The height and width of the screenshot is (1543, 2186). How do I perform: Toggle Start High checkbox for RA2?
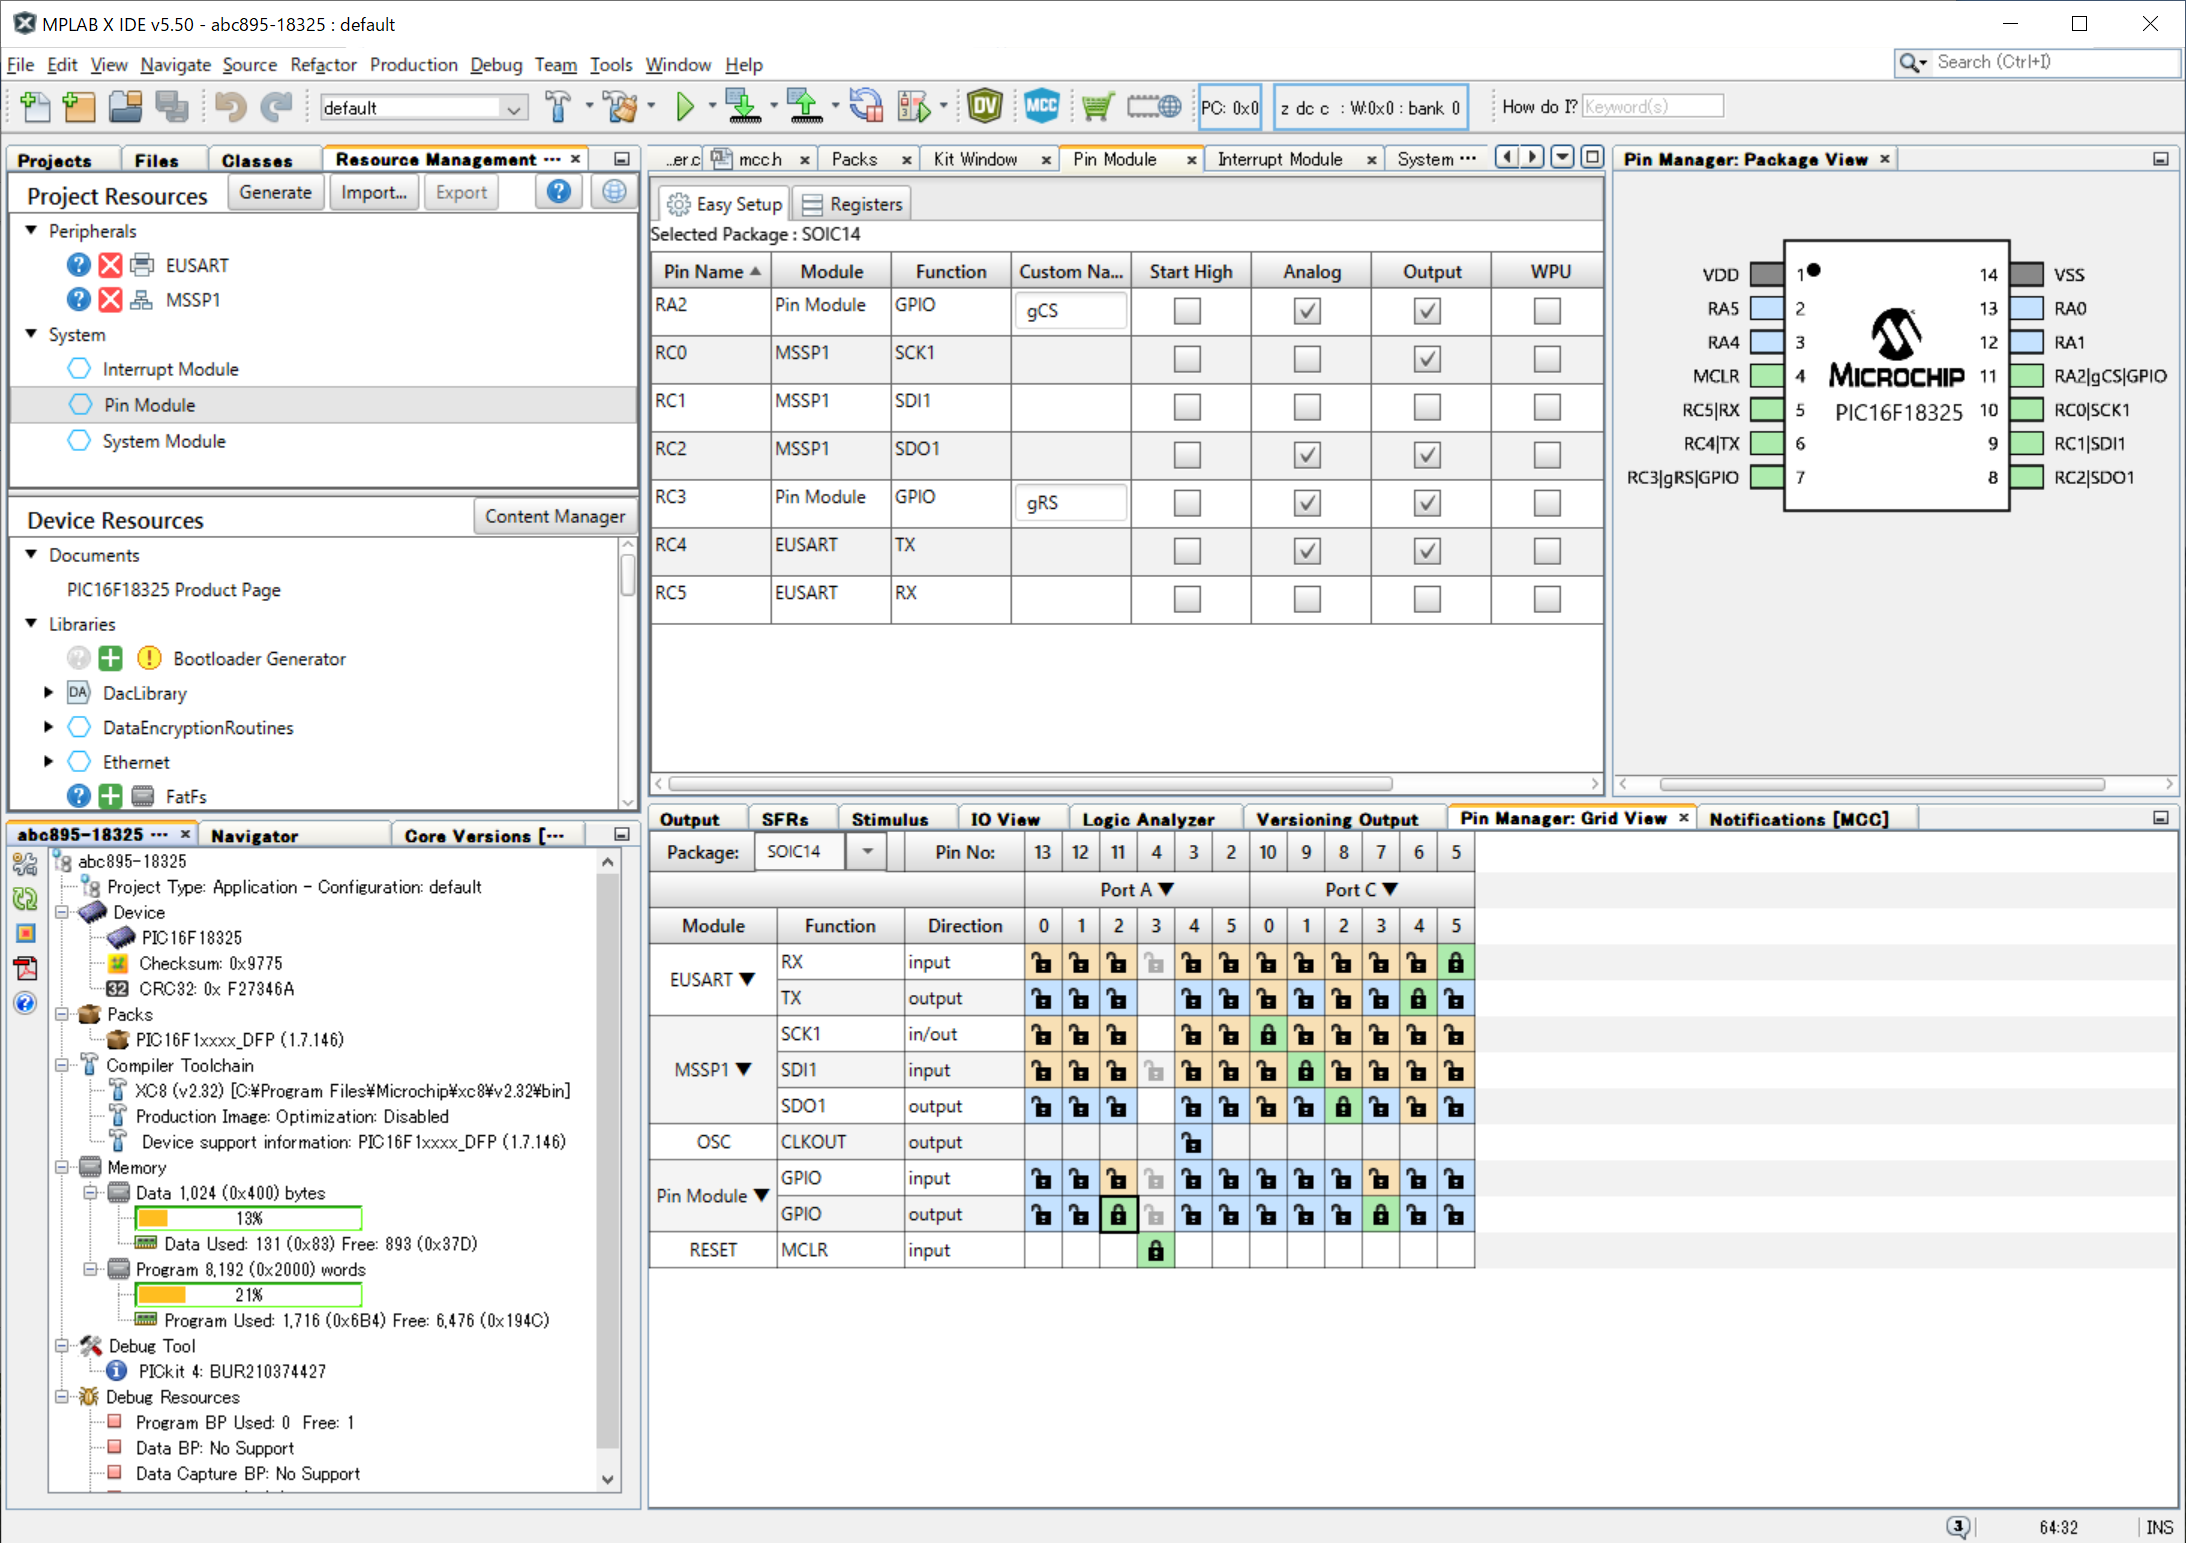point(1187,311)
